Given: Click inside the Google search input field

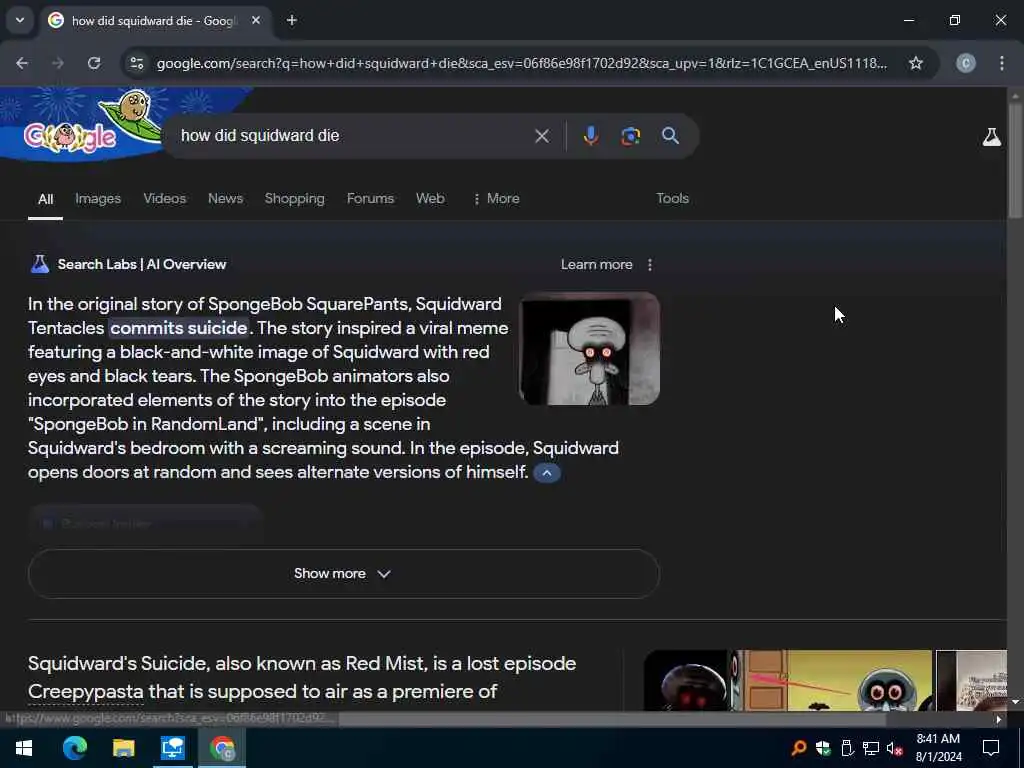Looking at the screenshot, I should (353, 136).
